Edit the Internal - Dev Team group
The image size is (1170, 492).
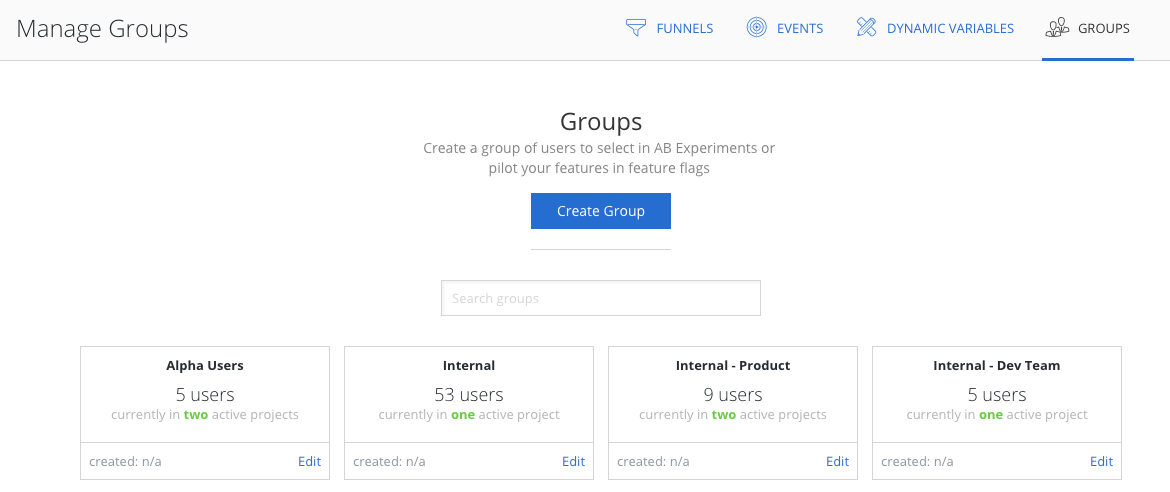[x=1101, y=461]
